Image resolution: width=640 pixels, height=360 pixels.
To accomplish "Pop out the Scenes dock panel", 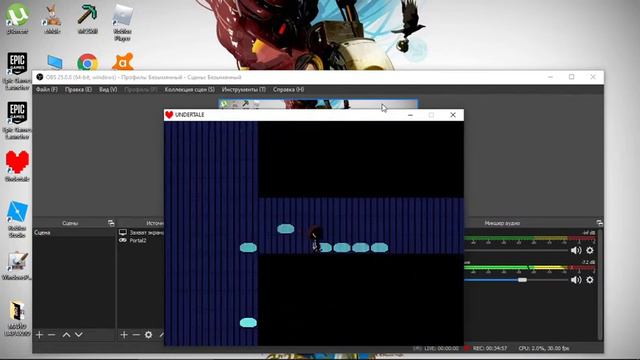I will click(111, 223).
